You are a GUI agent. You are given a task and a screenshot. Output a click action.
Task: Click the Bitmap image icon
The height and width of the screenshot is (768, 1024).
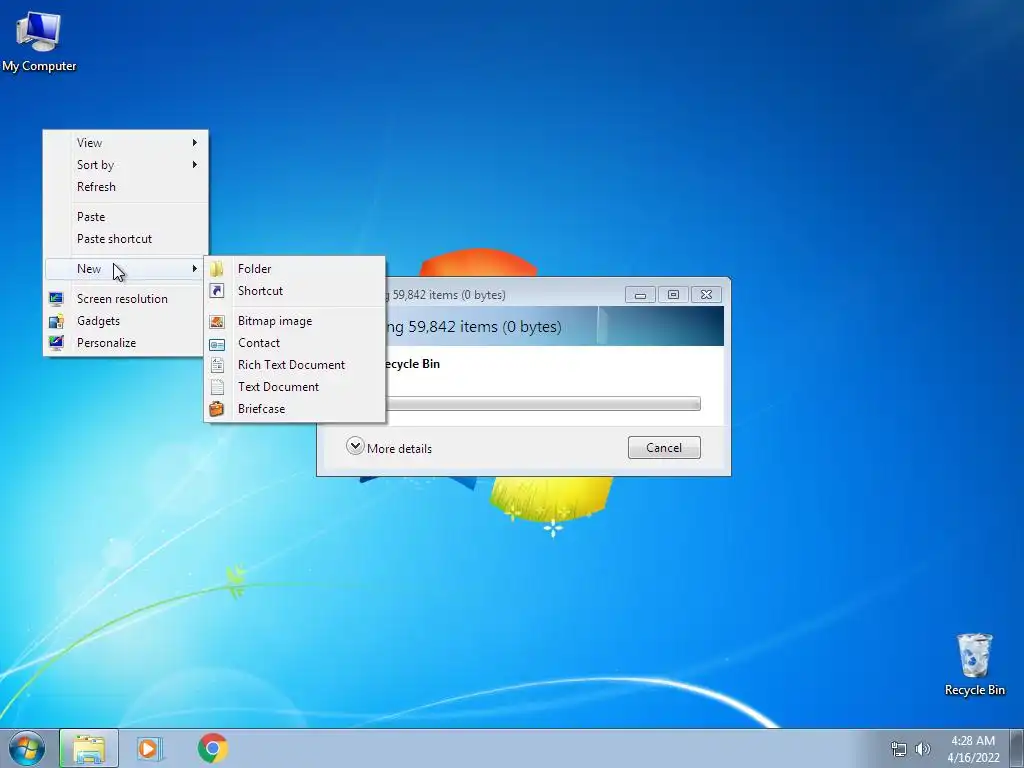point(217,321)
